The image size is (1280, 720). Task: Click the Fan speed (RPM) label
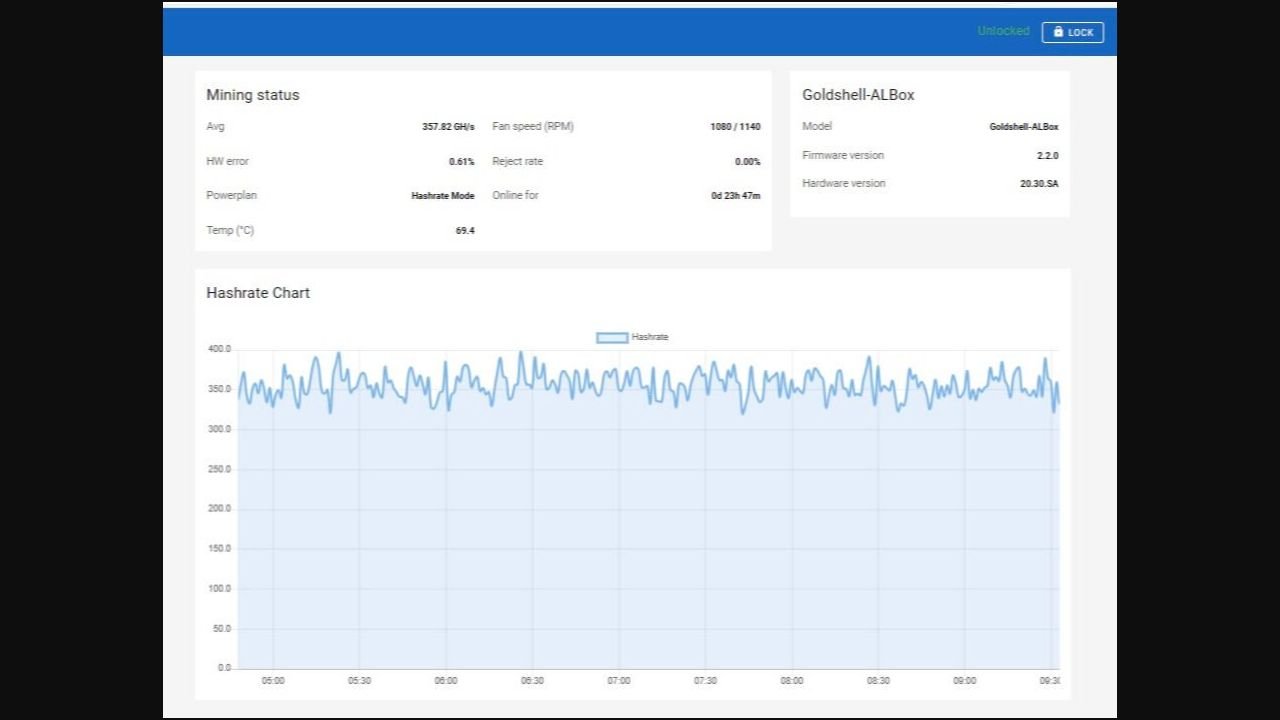tap(533, 126)
